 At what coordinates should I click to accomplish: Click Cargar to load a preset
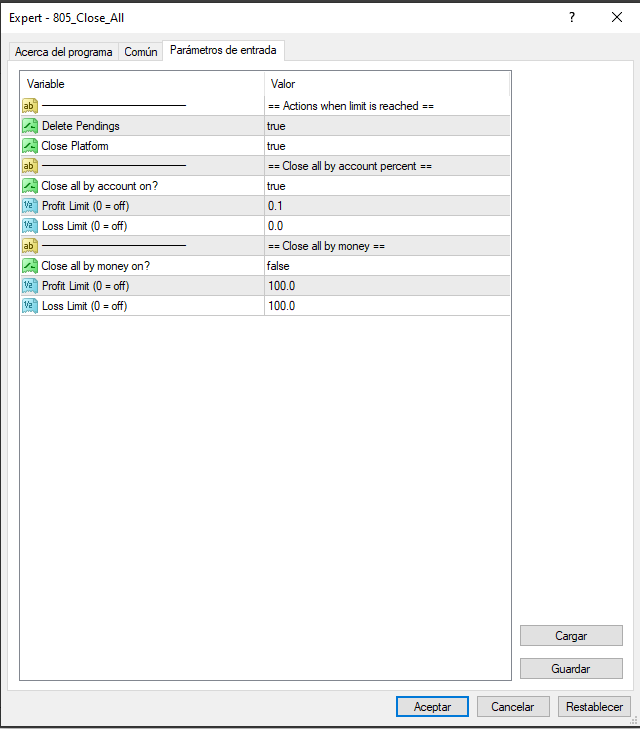571,636
